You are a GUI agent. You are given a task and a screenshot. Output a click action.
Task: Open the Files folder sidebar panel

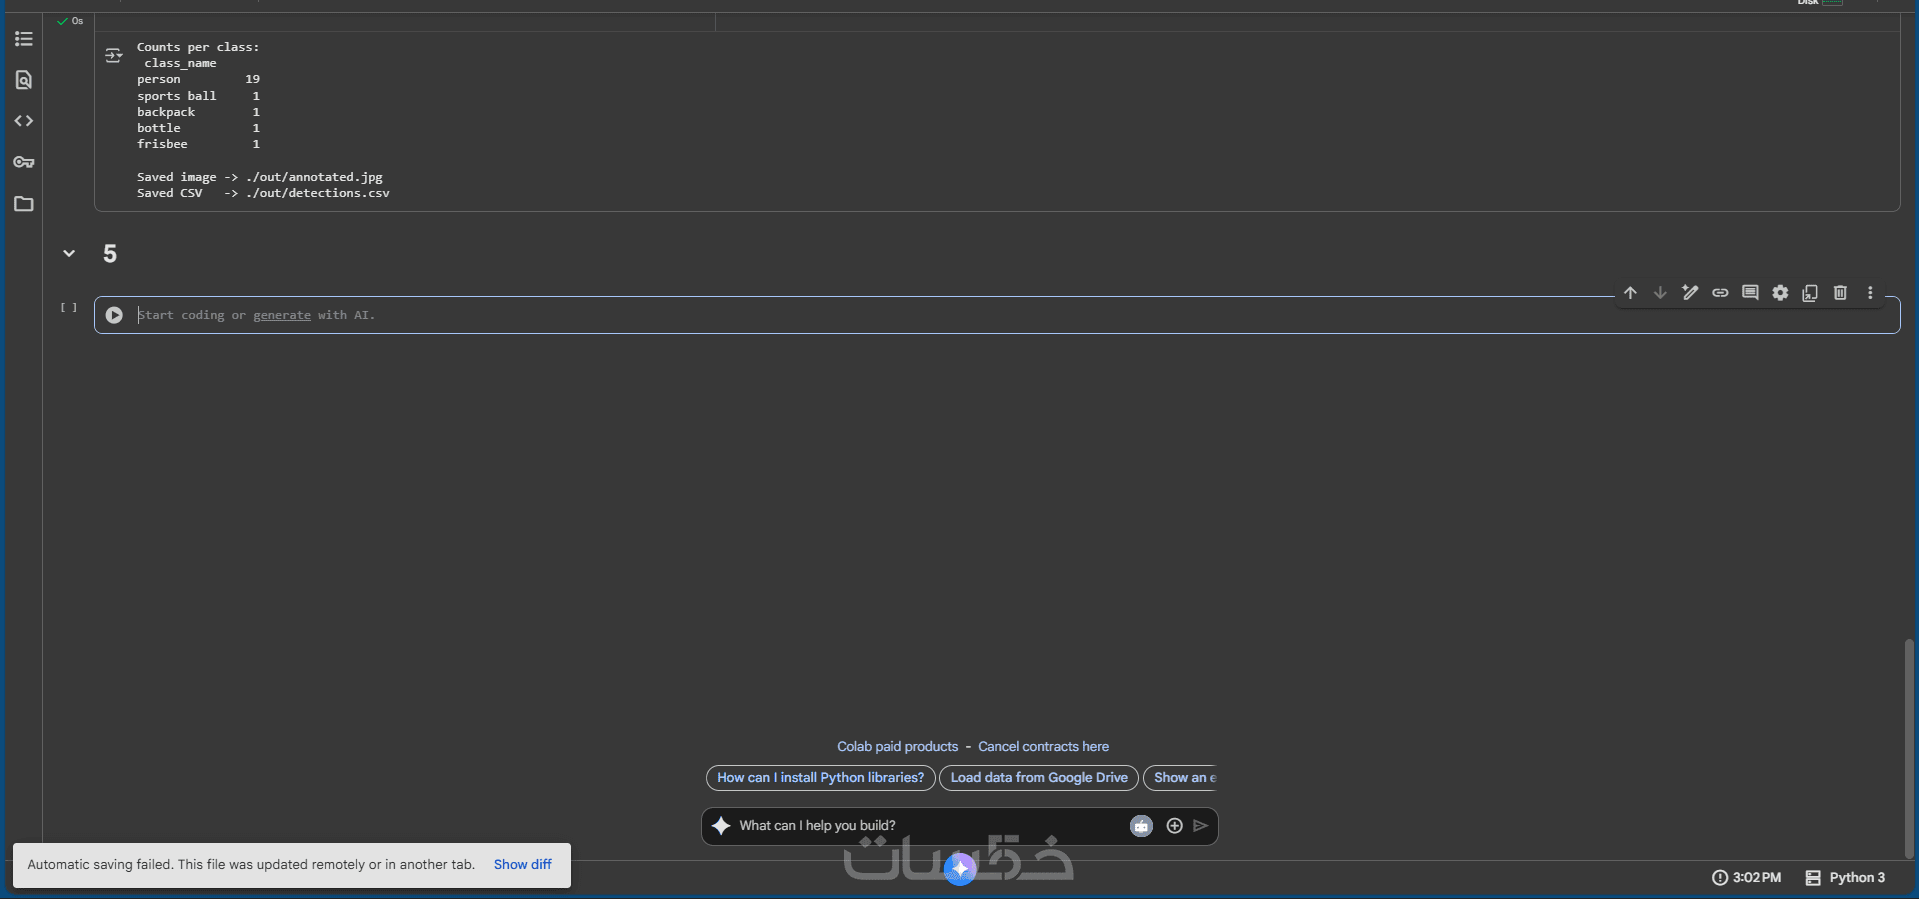coord(24,204)
